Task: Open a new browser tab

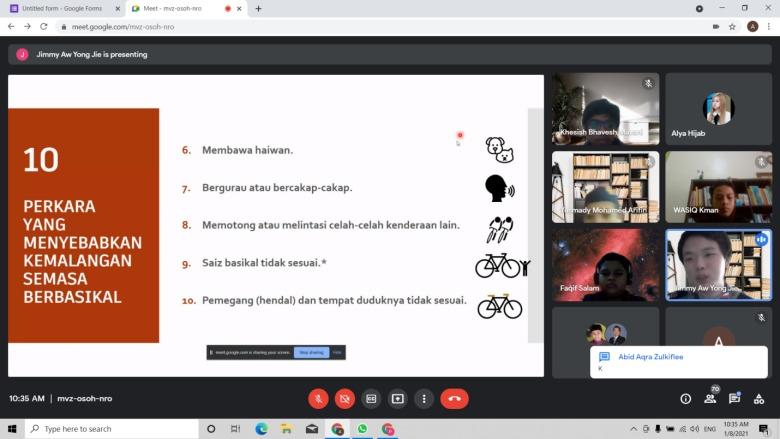Action: click(x=258, y=8)
